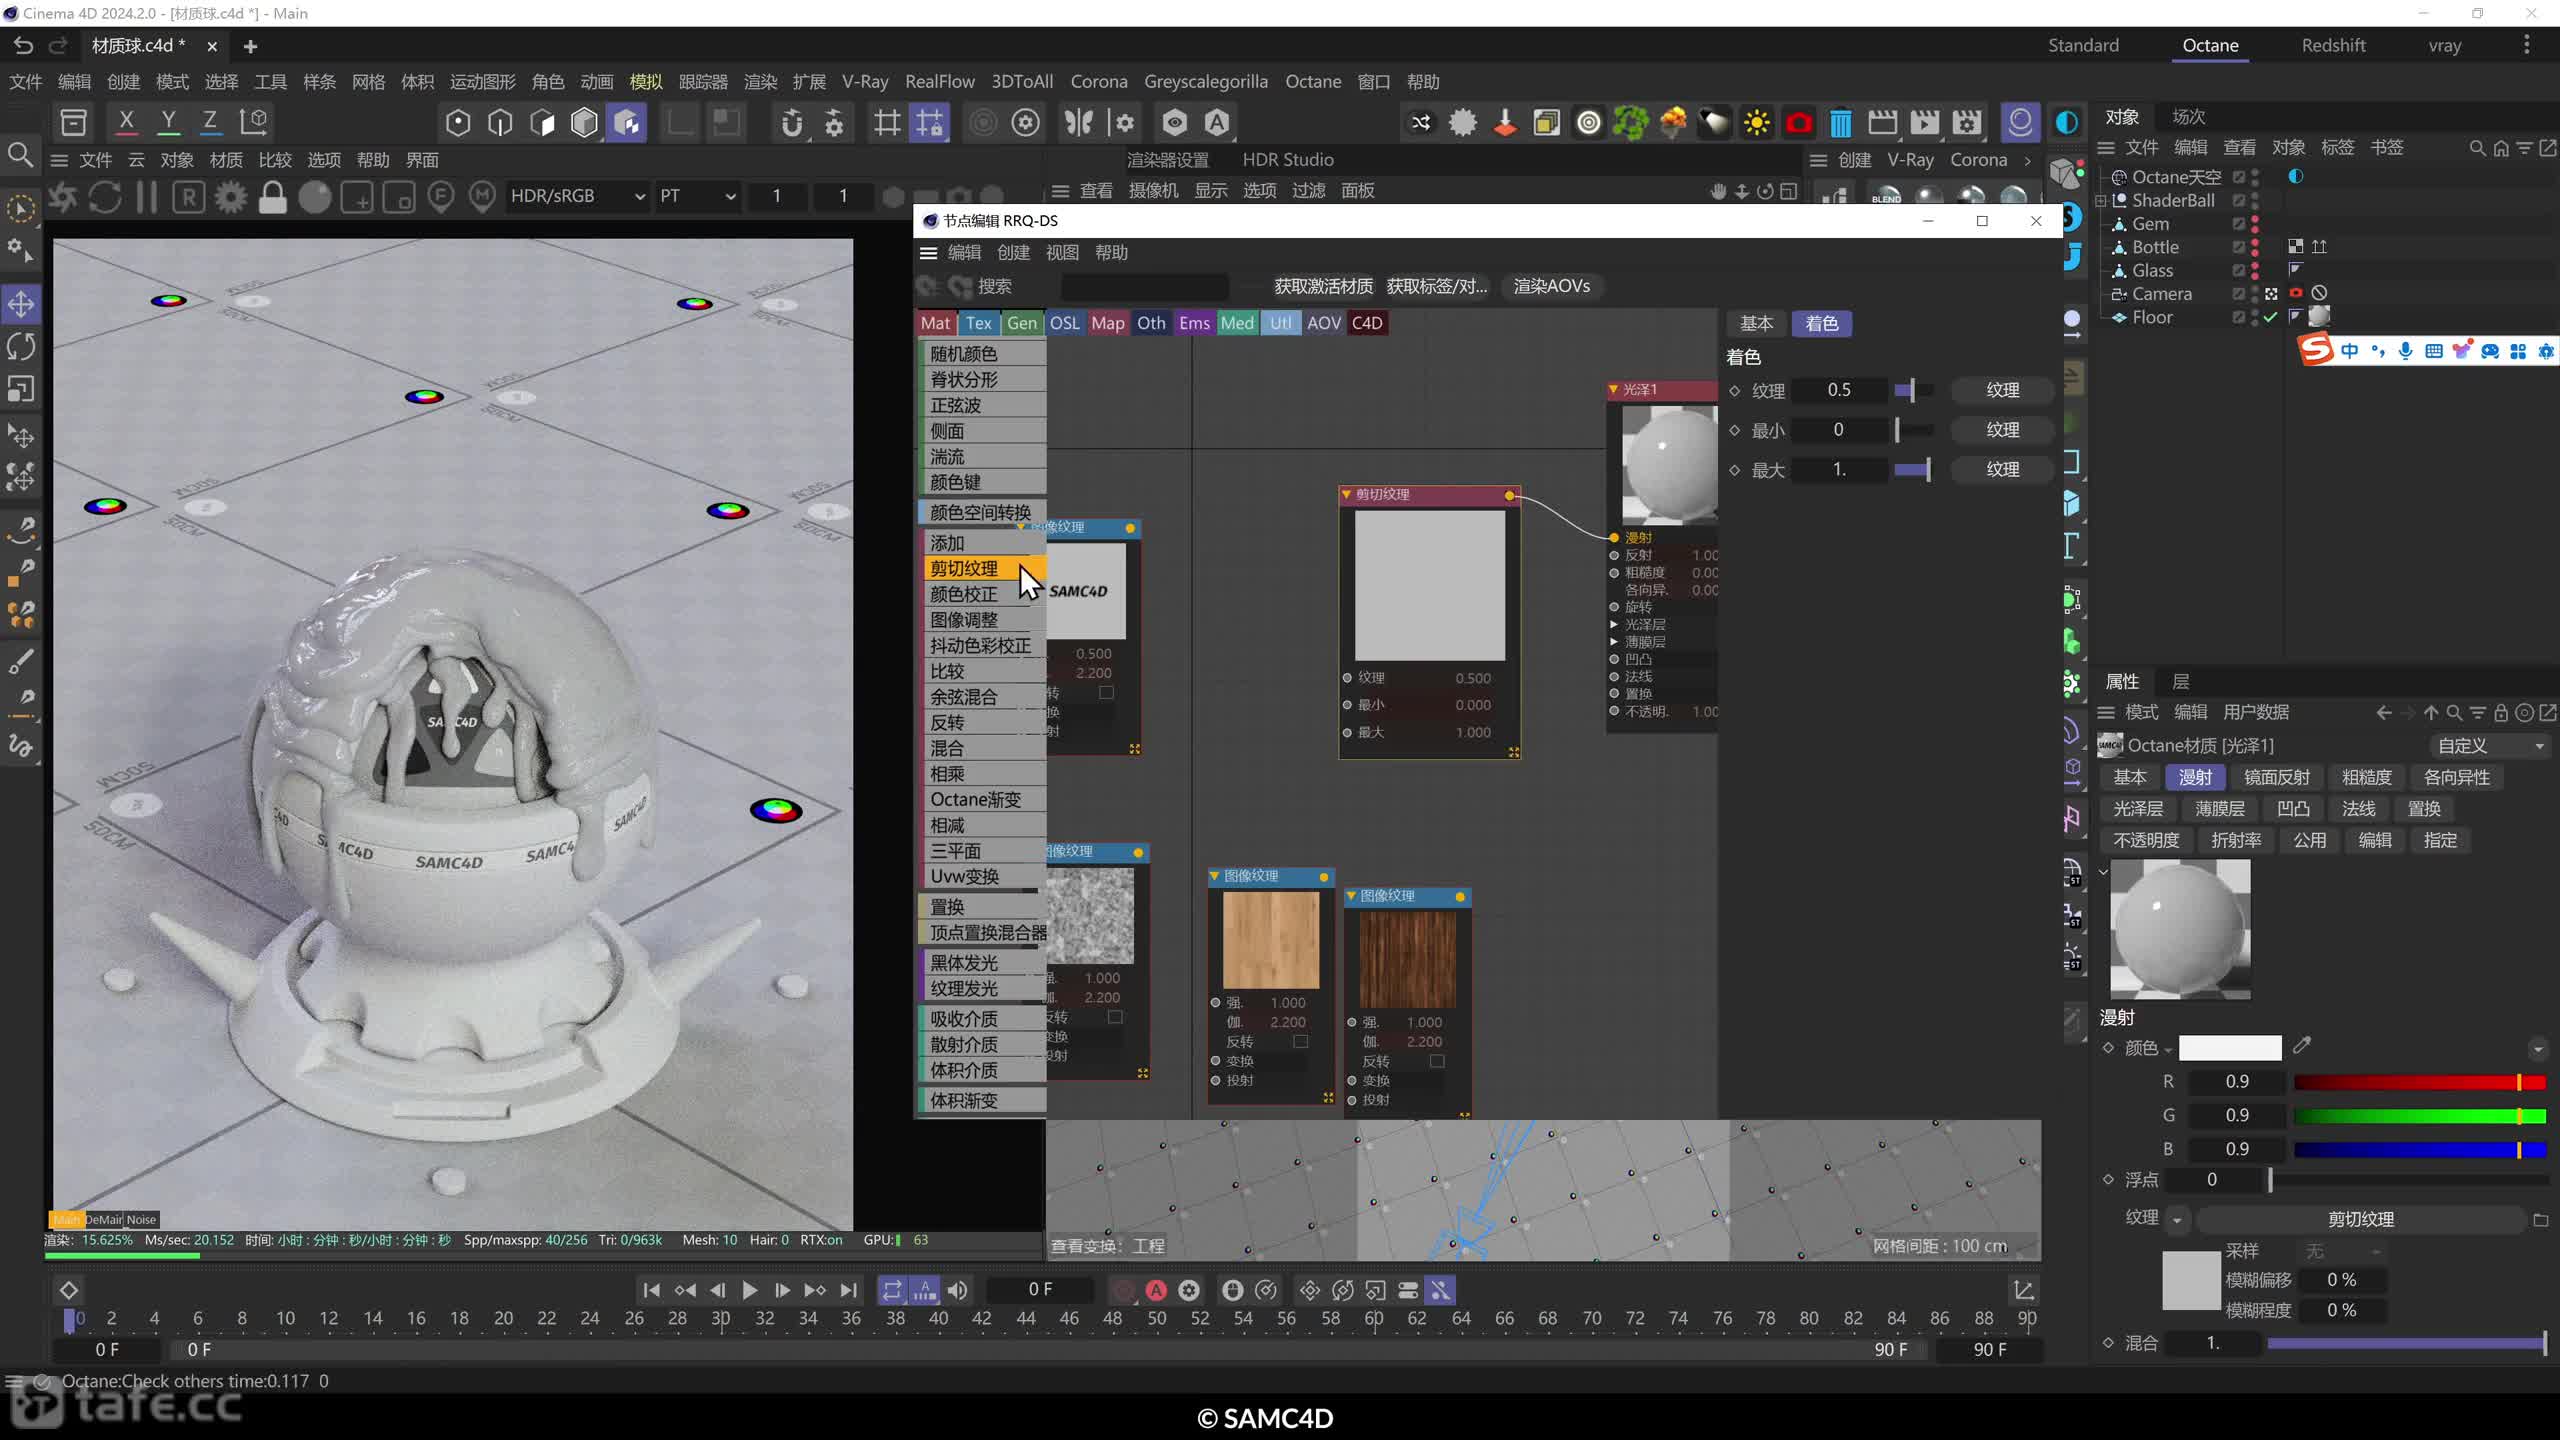Click the red R channel slider

(2420, 1082)
